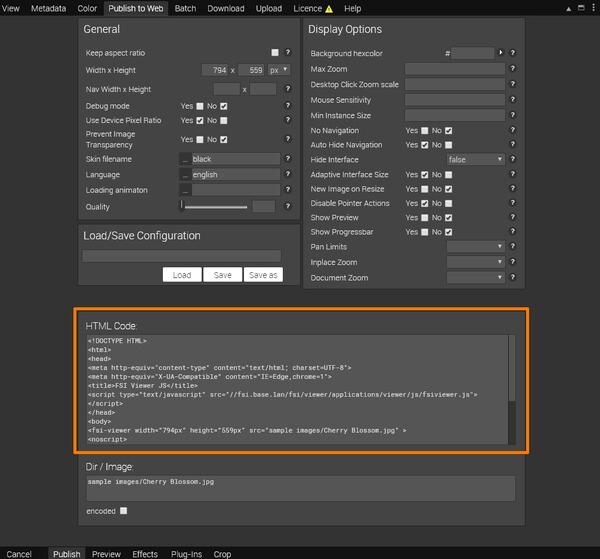Open help for Prevent Image Transparency
This screenshot has width=600, height=559.
(288, 139)
